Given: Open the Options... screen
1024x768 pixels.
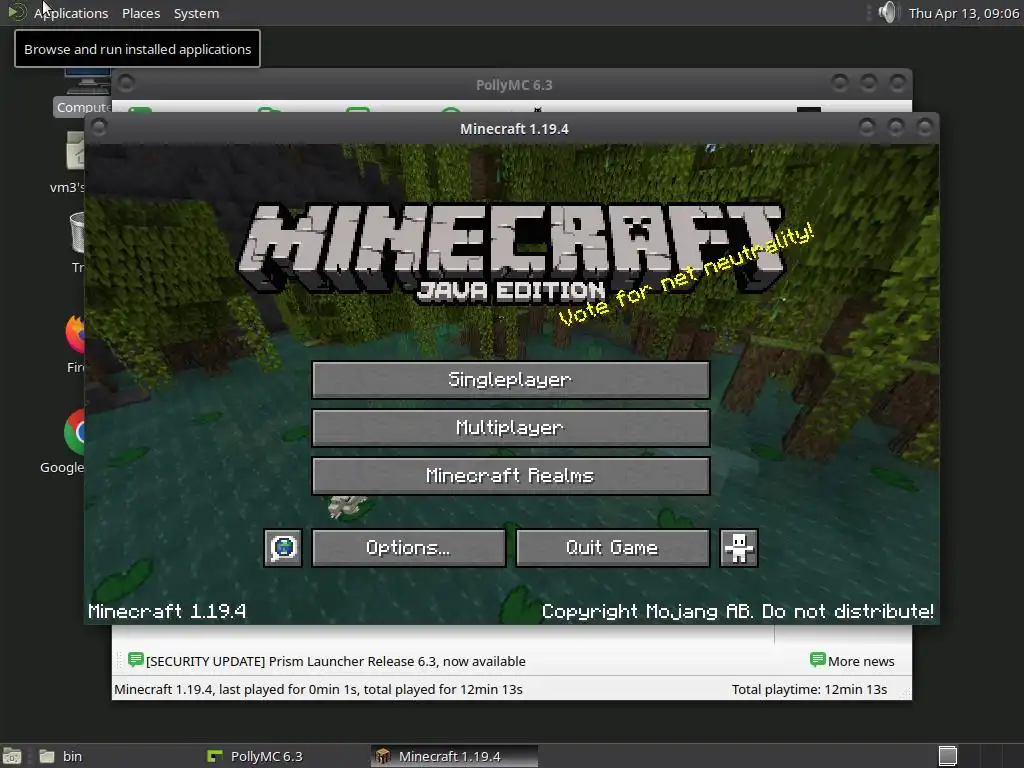Looking at the screenshot, I should point(409,548).
